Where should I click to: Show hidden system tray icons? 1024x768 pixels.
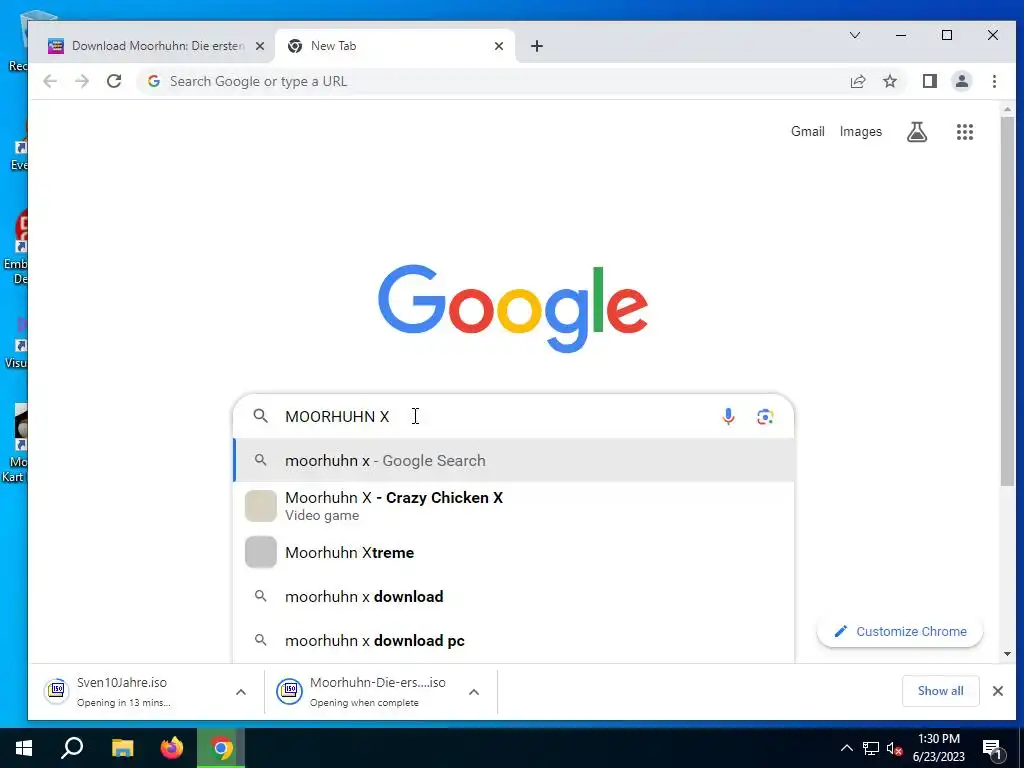pos(846,748)
